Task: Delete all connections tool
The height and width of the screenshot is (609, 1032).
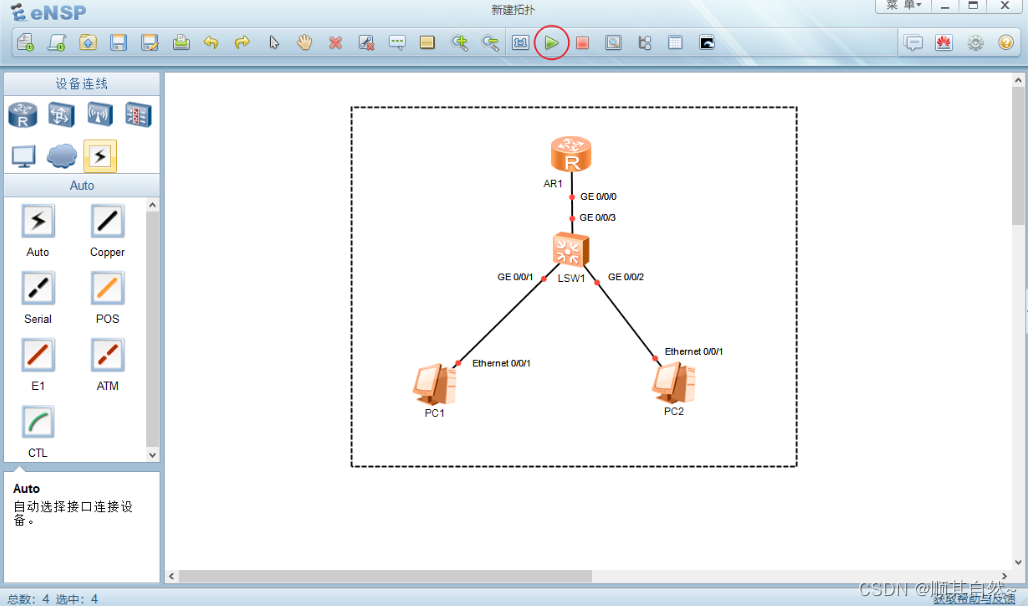Action: click(367, 43)
